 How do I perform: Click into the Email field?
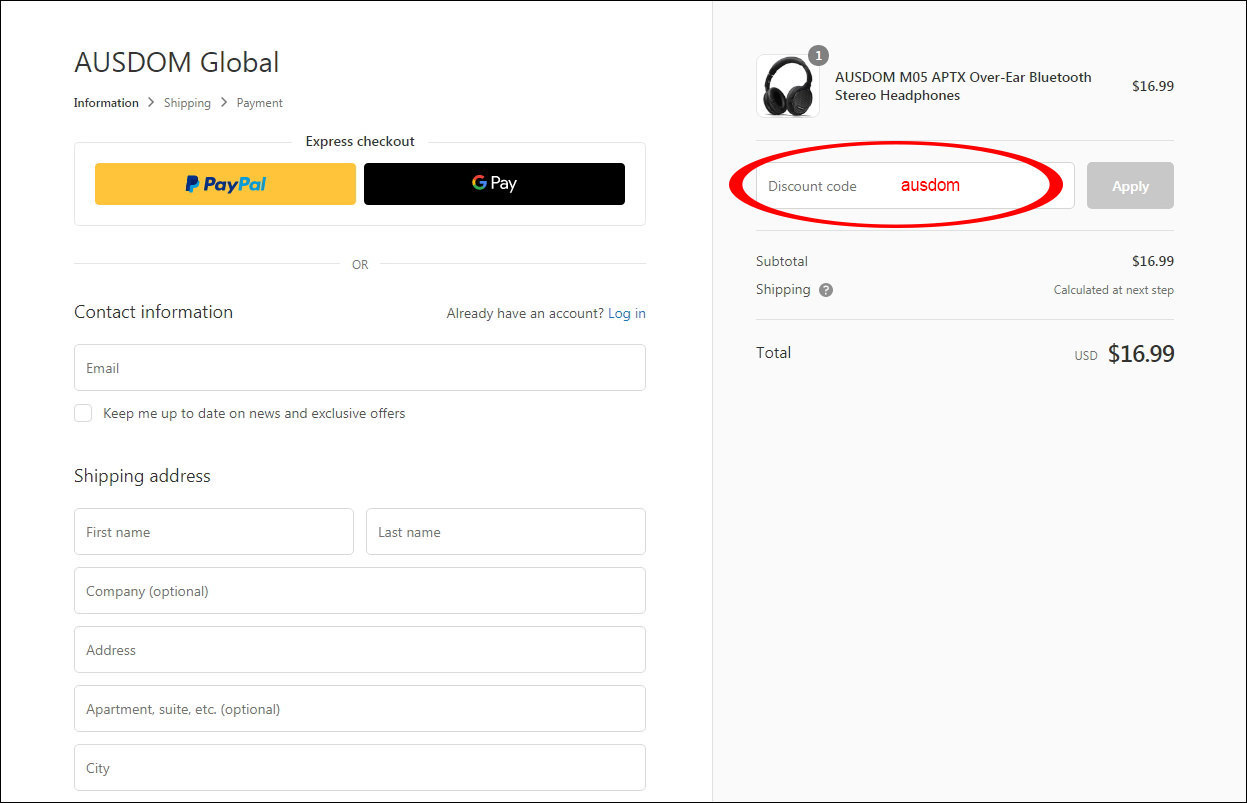coord(360,368)
